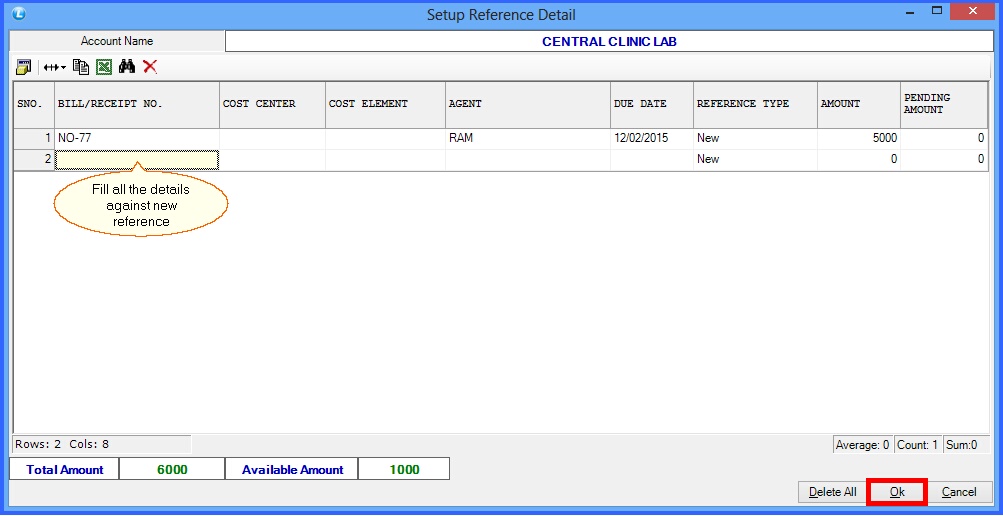Select row header 1
1003x516 pixels.
[x=34, y=138]
